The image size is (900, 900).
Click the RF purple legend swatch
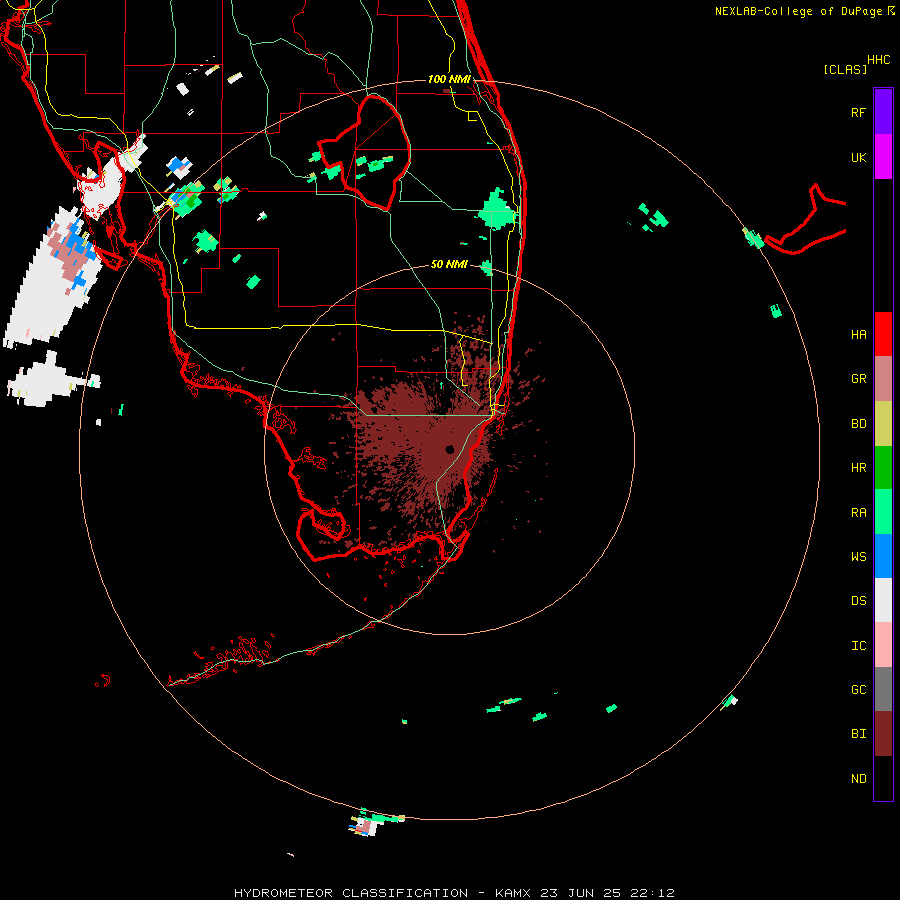coord(883,112)
